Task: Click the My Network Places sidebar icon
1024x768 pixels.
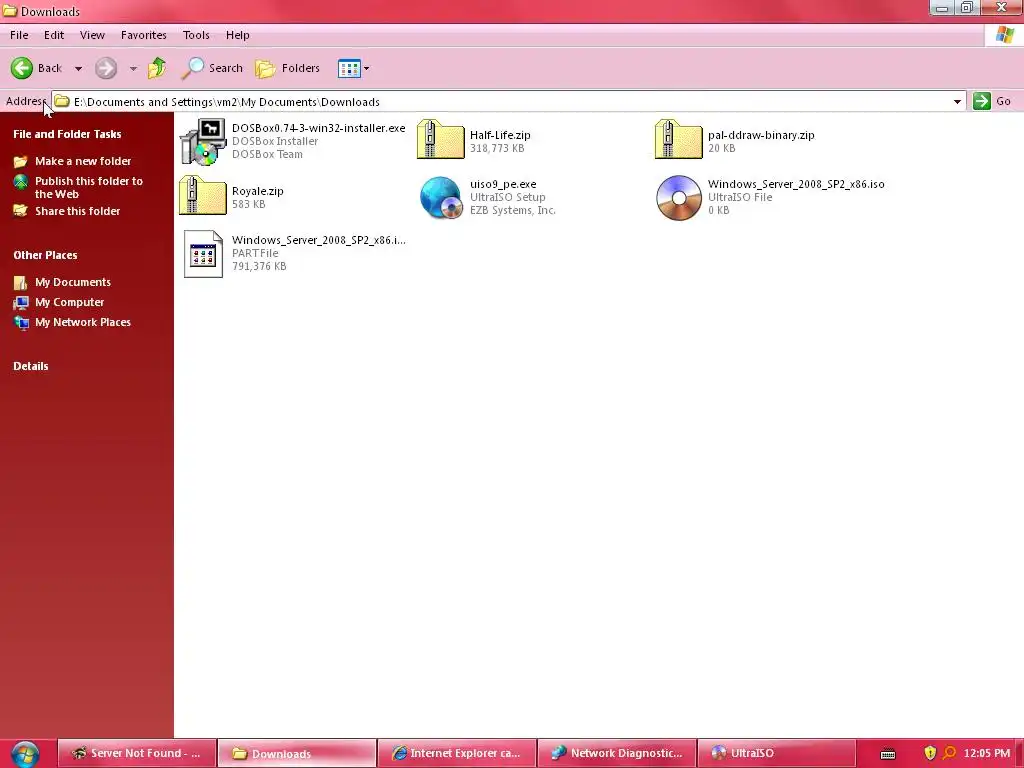Action: [21, 323]
